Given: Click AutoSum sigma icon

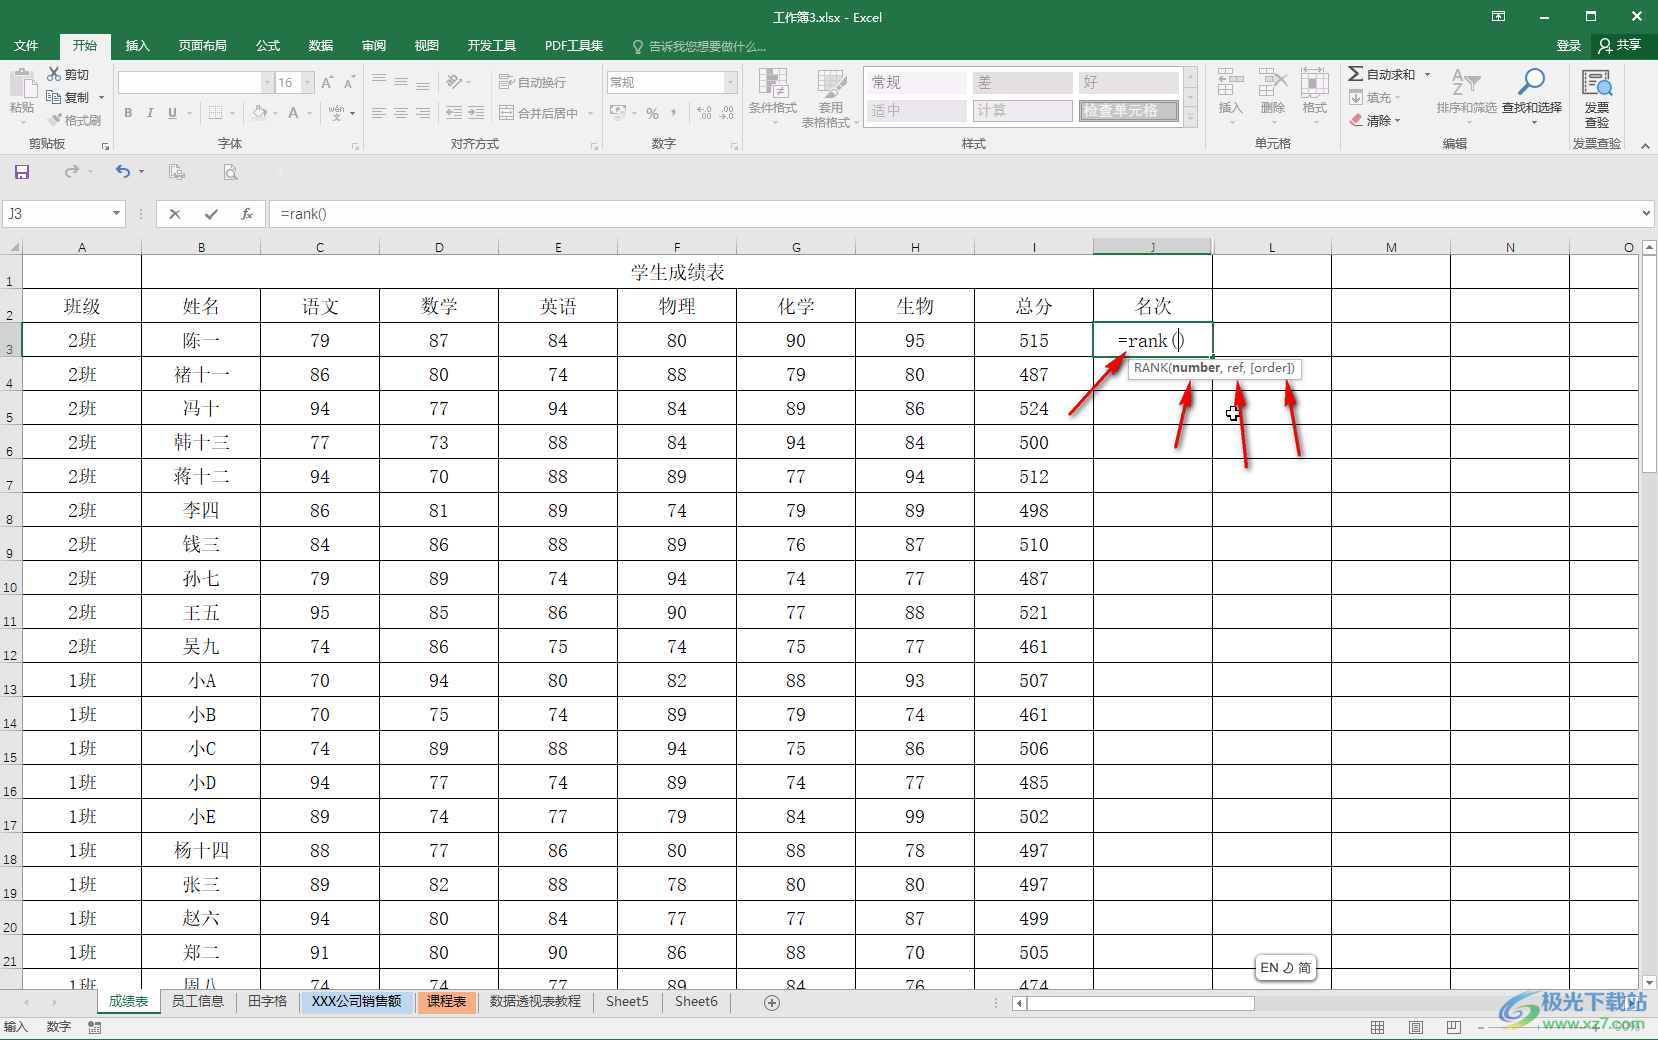Looking at the screenshot, I should [x=1355, y=74].
